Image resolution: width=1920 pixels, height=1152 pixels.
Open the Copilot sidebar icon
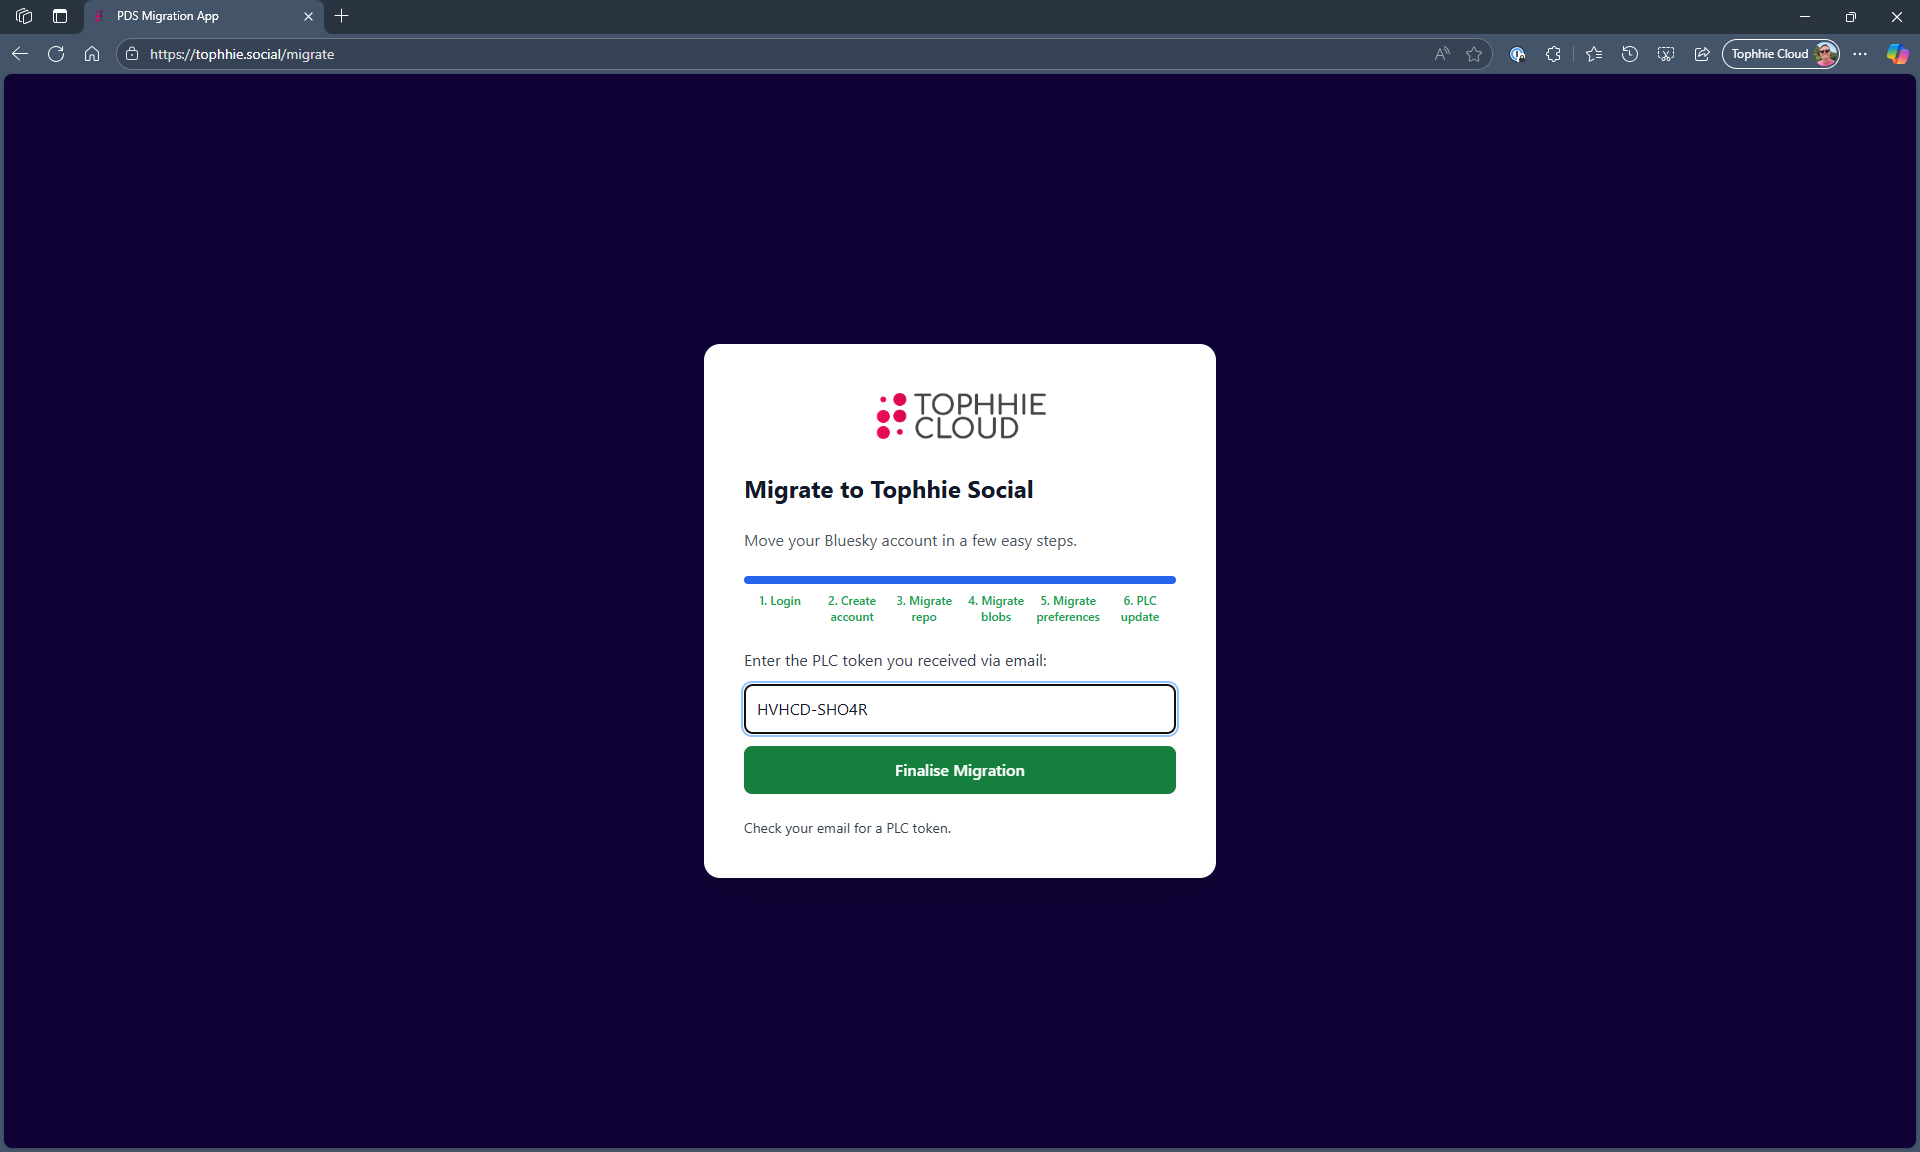(1897, 54)
